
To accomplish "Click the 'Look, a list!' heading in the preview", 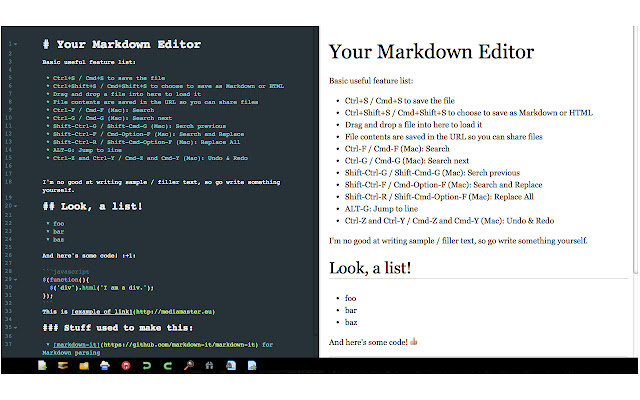I will click(370, 268).
